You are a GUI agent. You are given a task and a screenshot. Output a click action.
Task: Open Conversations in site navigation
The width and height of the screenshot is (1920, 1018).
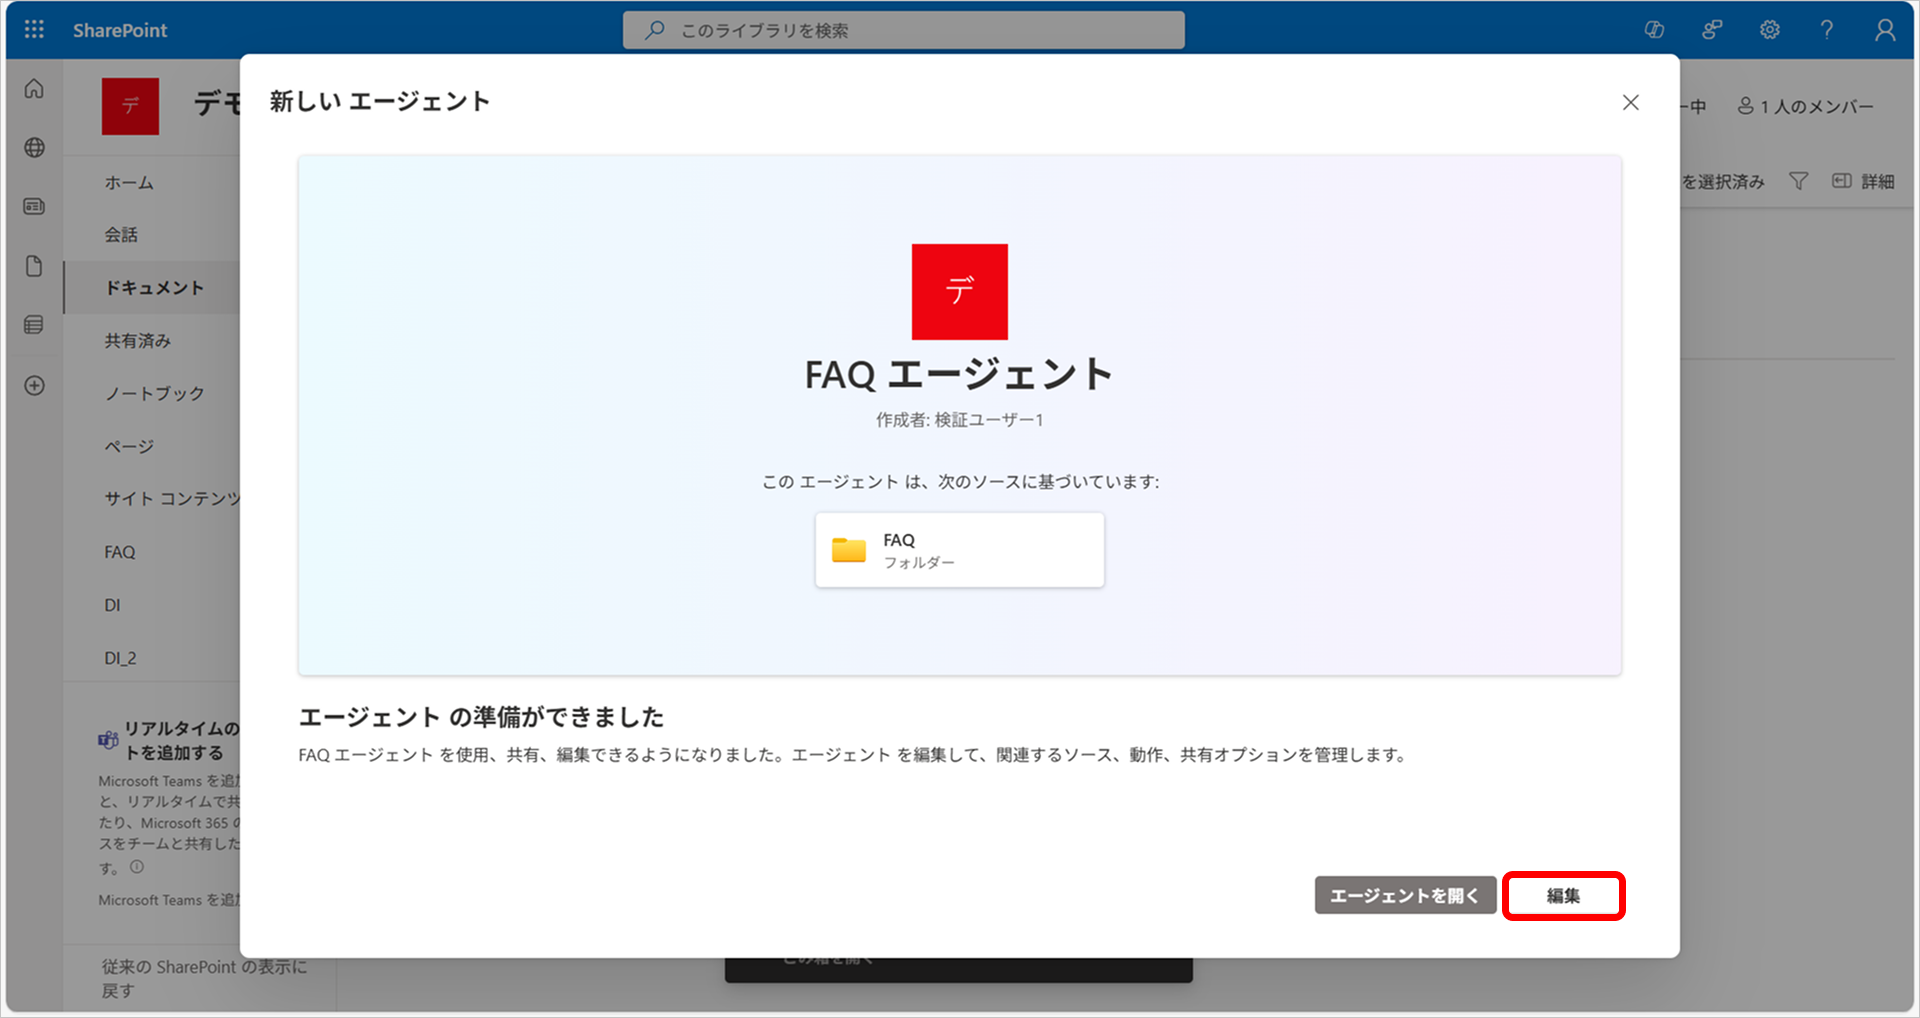(x=121, y=235)
